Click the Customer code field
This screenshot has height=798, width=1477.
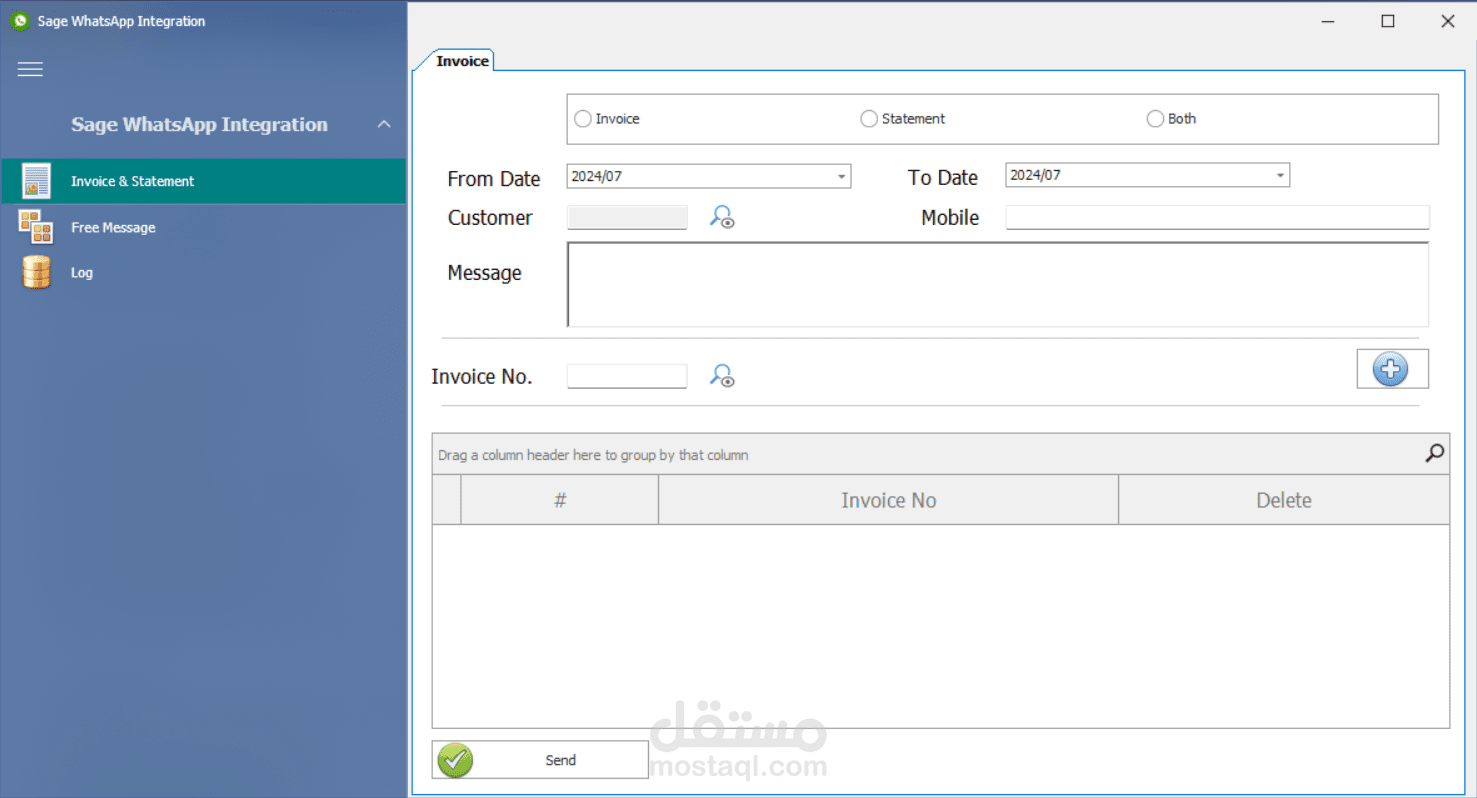click(627, 217)
